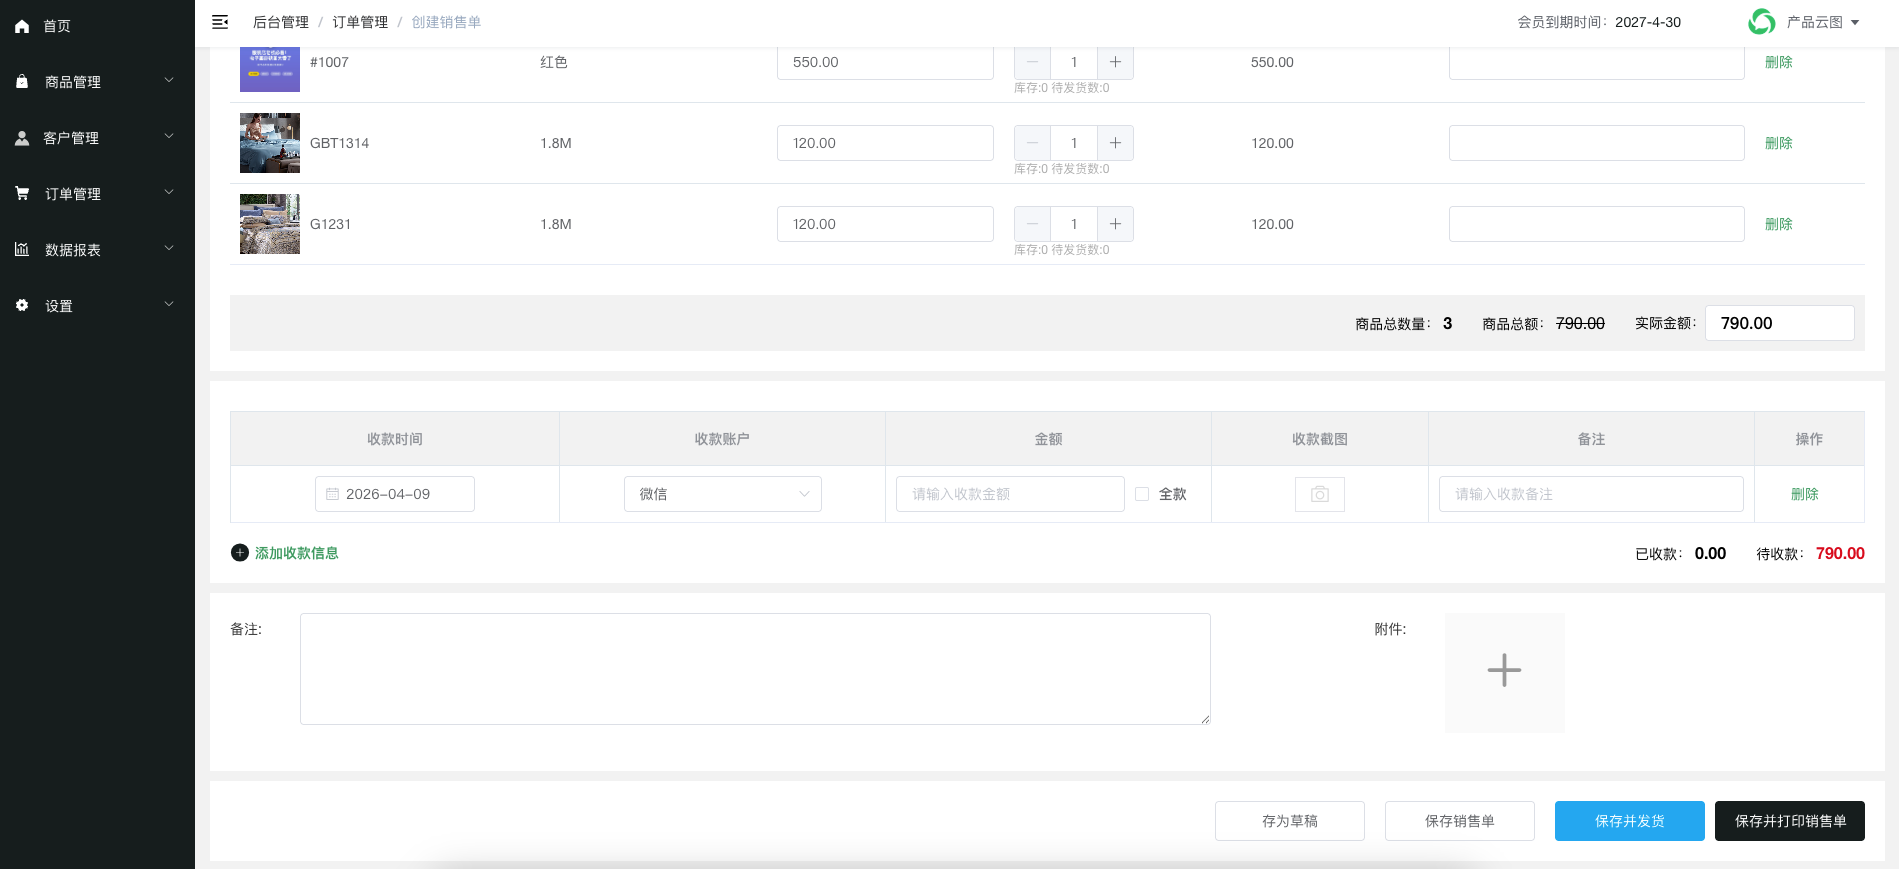
Task: Click the large plus to add 附件
Action: click(x=1504, y=670)
